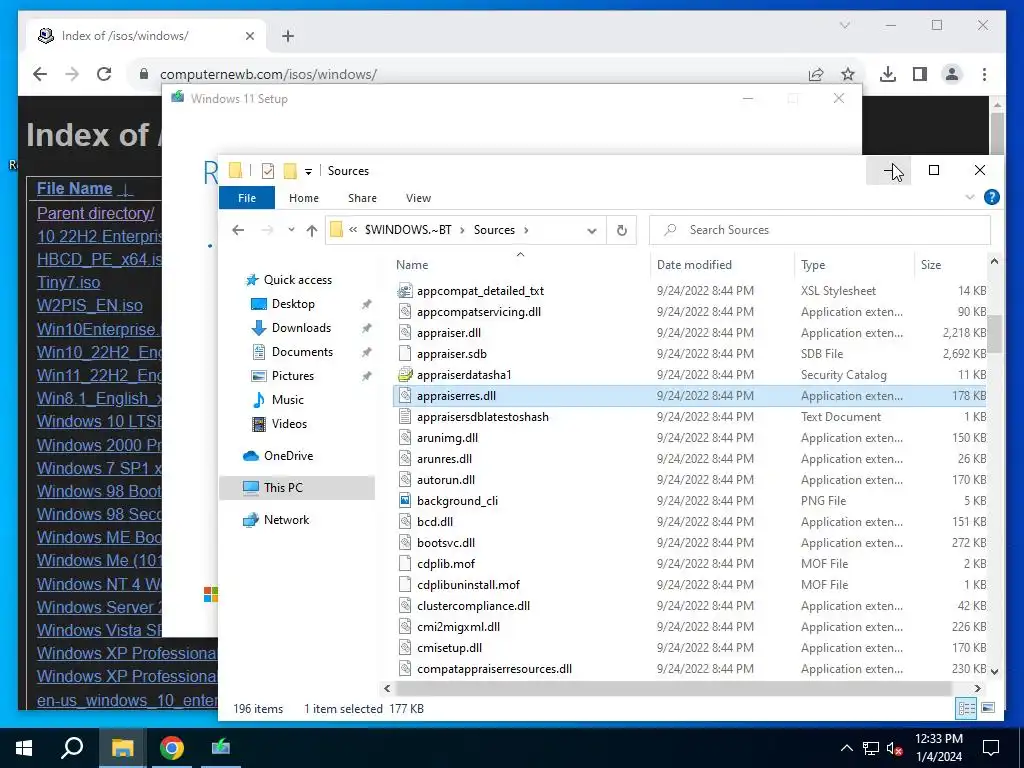Open the Share ribbon tab
This screenshot has width=1024, height=768.
pos(362,198)
